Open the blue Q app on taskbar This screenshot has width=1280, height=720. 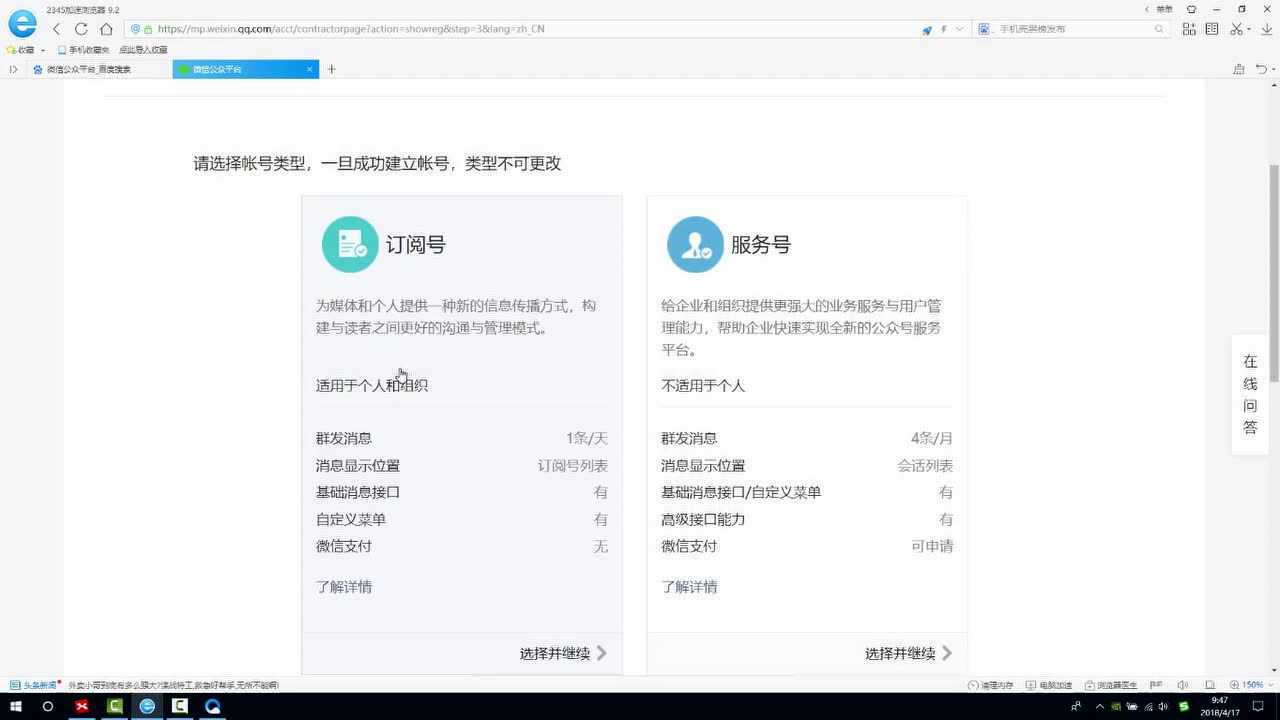click(212, 706)
